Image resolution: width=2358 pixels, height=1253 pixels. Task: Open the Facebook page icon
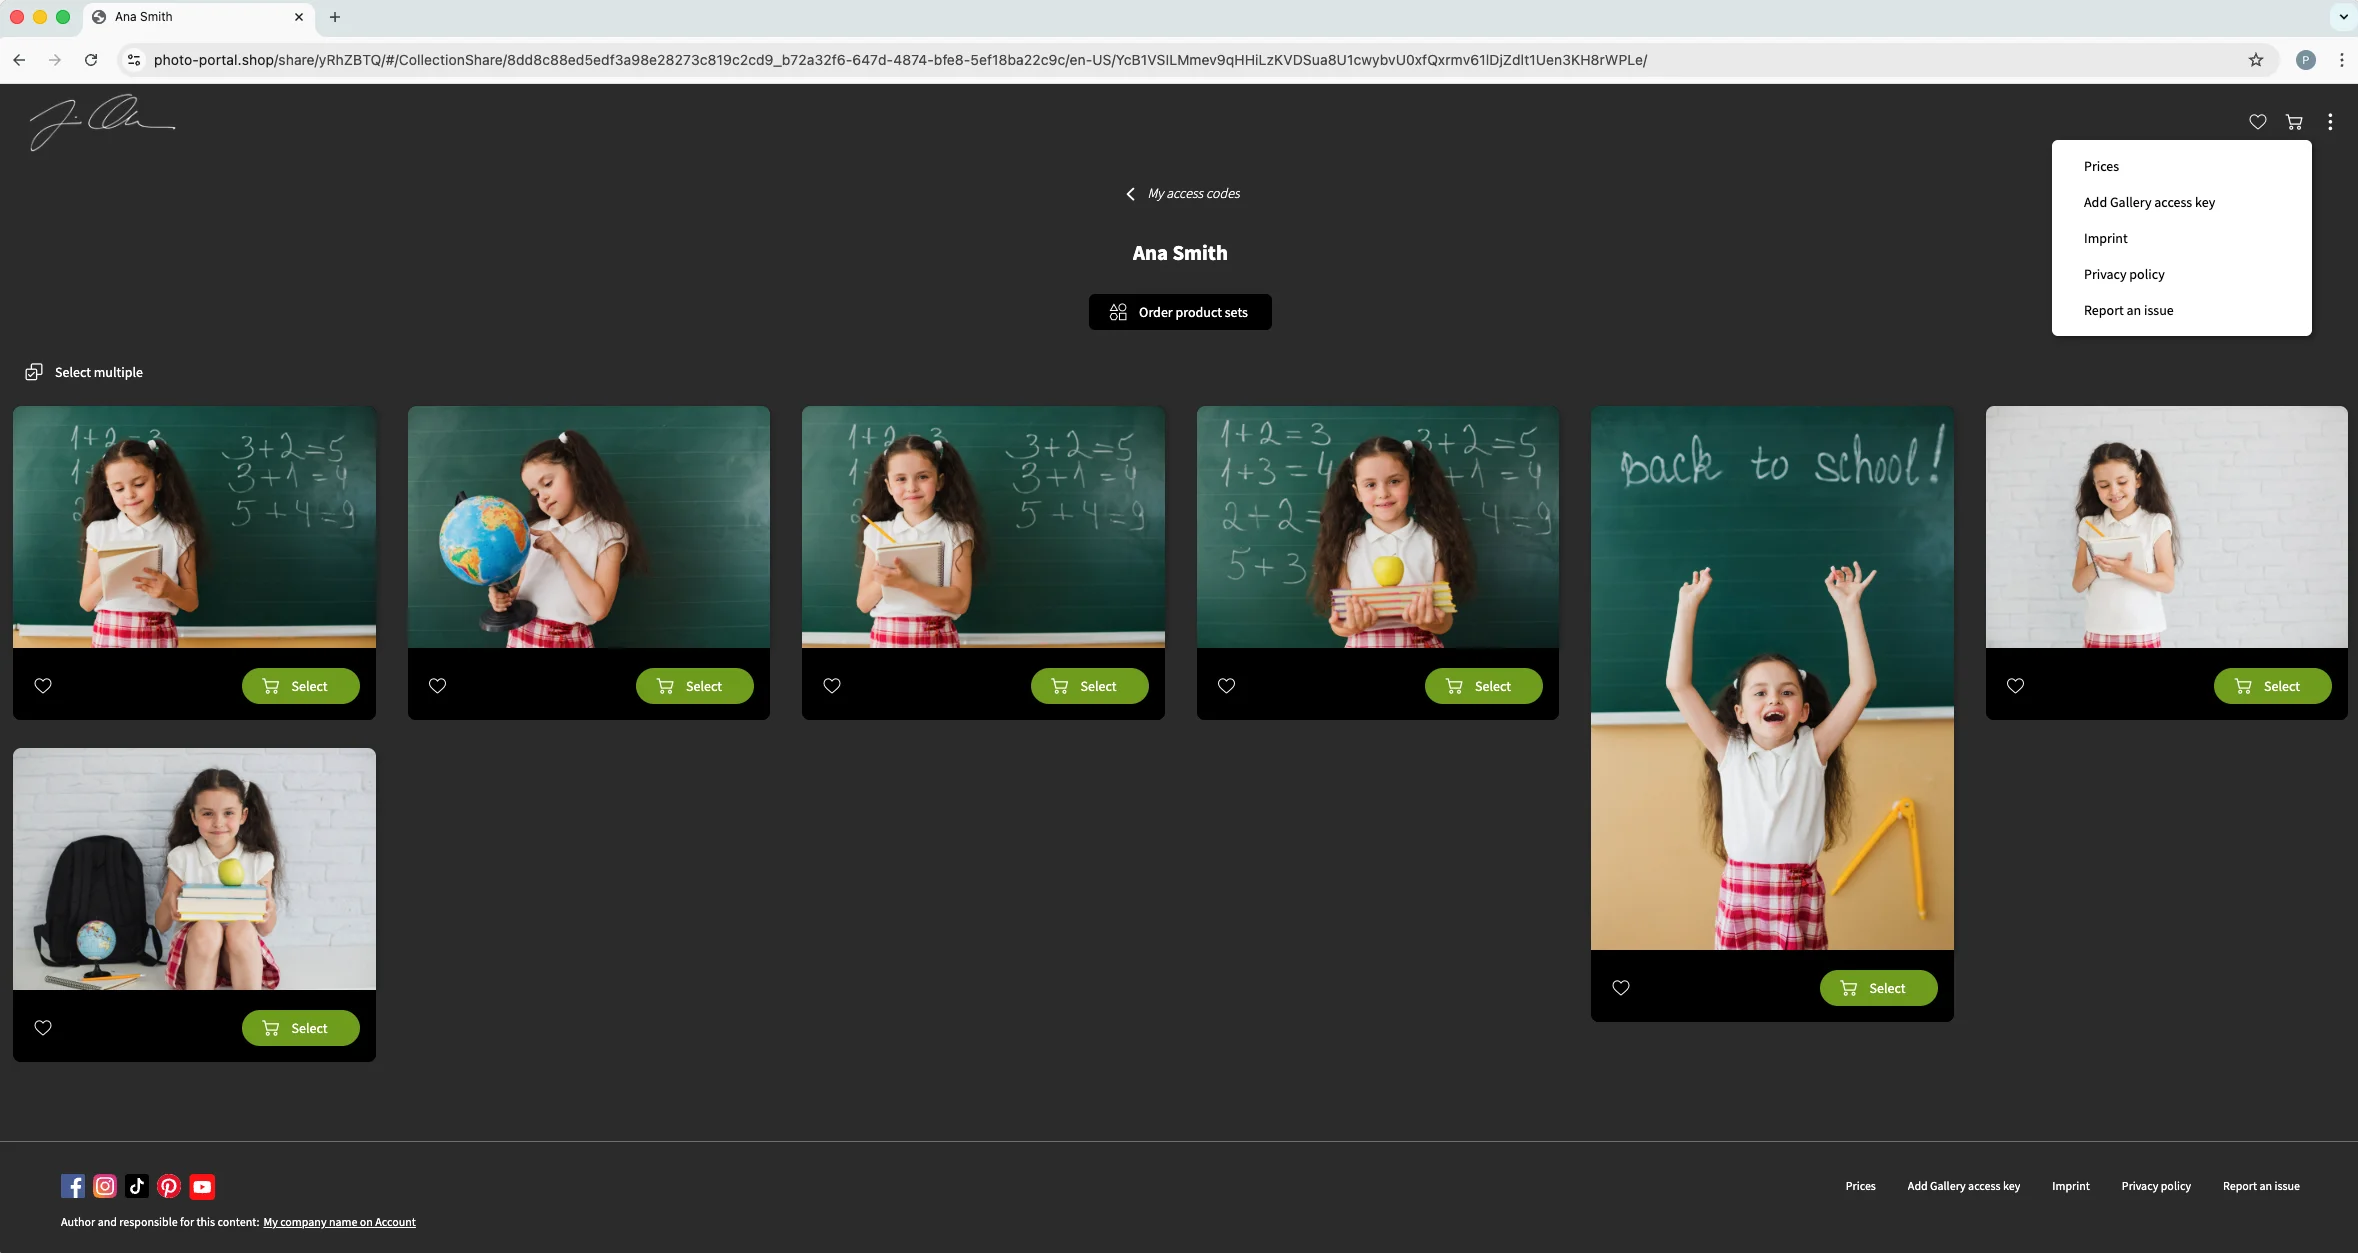tap(73, 1186)
